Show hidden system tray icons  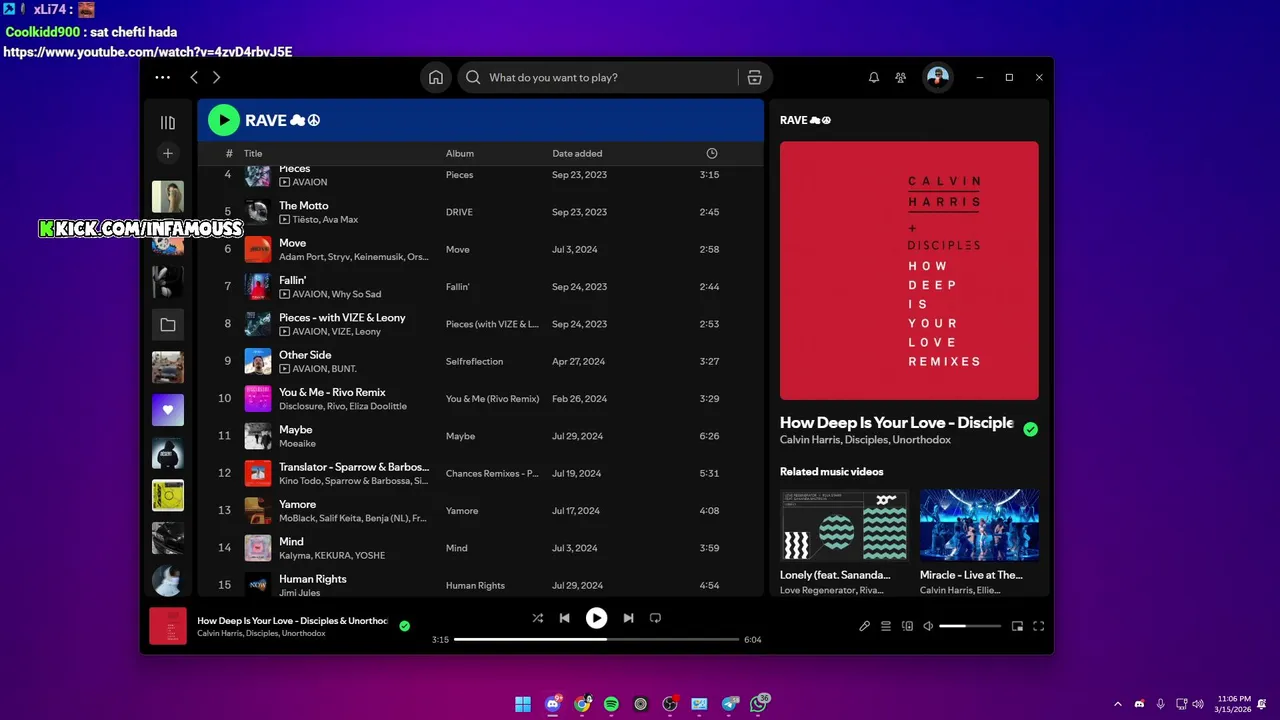1118,704
